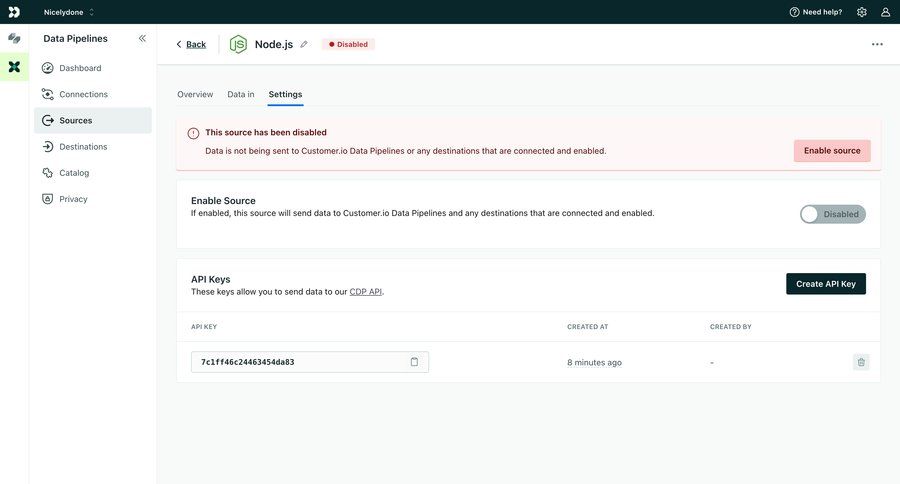Screen dimensions: 900x484
Task: Click the Sources arrow icon
Action: click(x=48, y=121)
